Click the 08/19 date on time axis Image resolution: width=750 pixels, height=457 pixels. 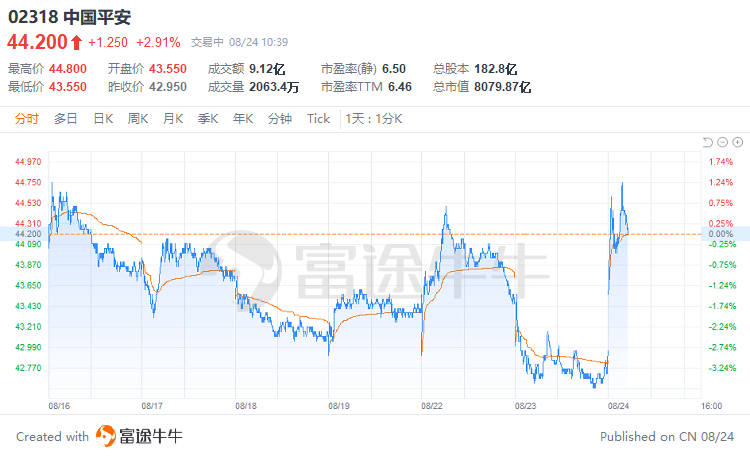click(339, 406)
